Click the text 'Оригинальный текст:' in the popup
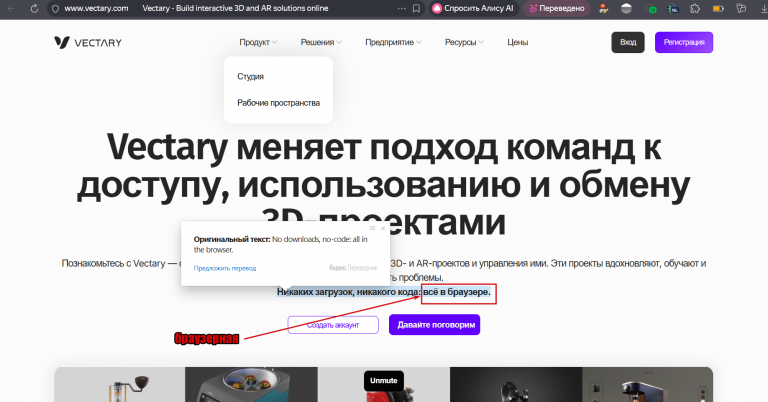This screenshot has width=768, height=402. point(232,239)
